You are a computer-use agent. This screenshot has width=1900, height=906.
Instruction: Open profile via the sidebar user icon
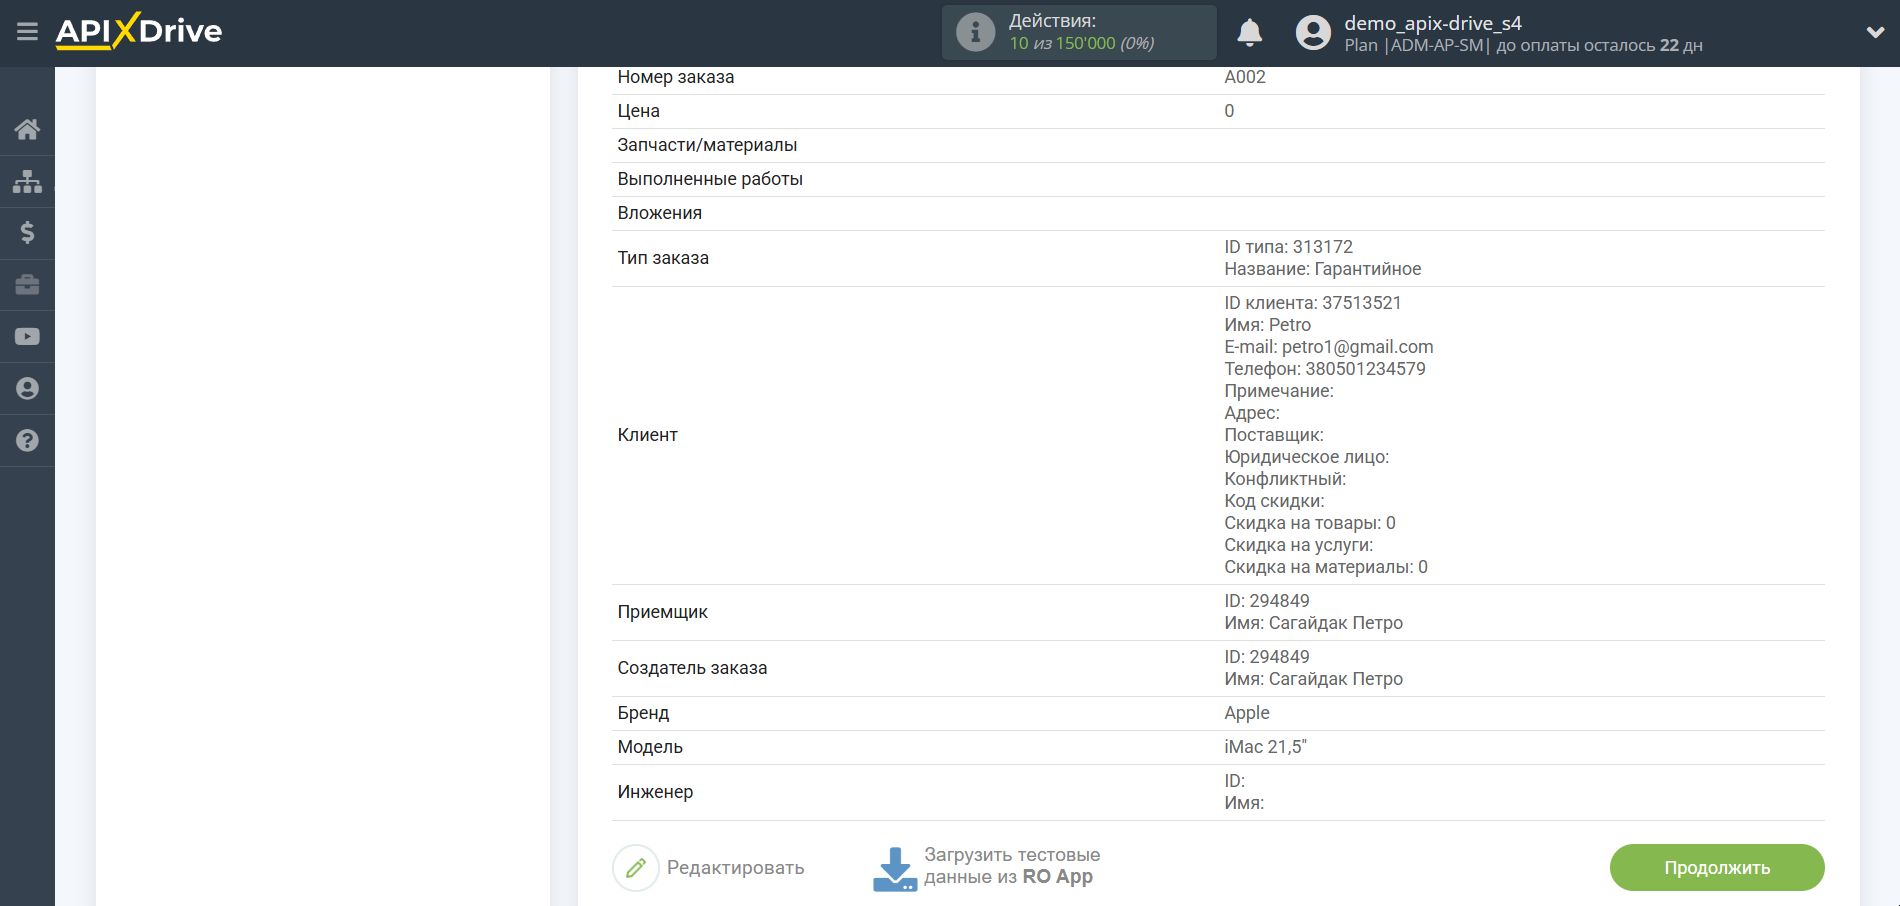27,389
